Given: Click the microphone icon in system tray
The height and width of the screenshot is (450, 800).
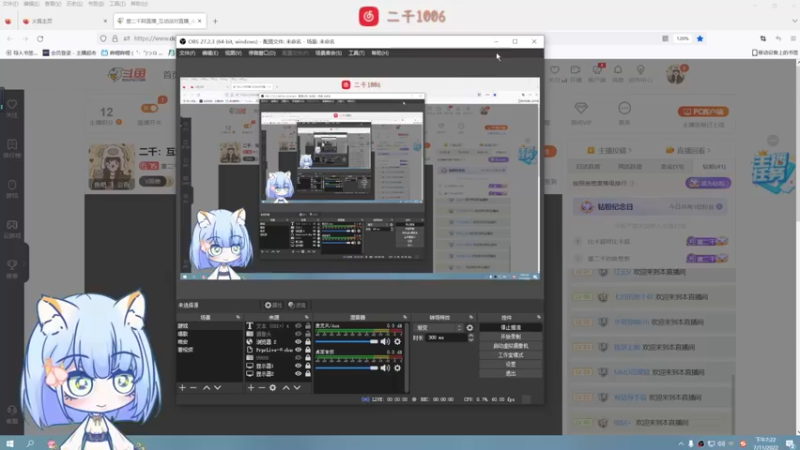Looking at the screenshot, I should (x=691, y=444).
